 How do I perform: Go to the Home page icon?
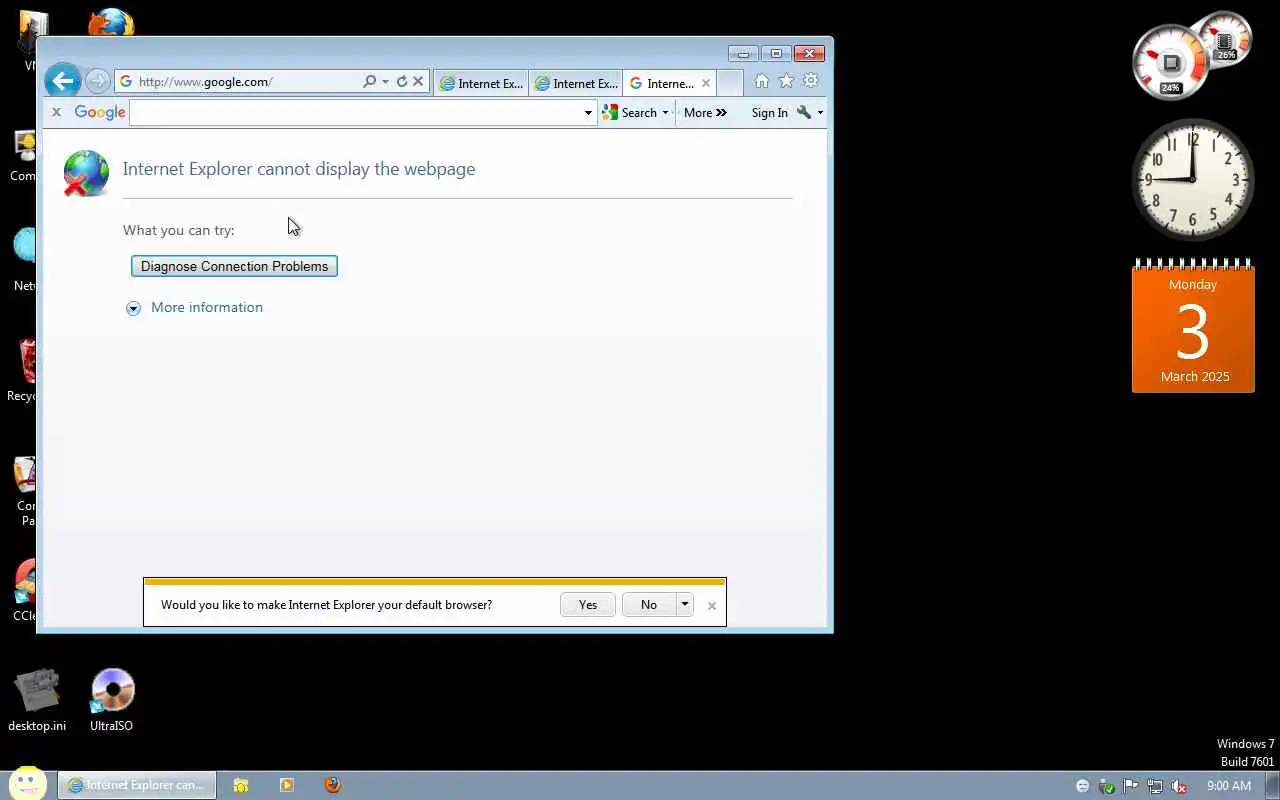click(x=762, y=81)
